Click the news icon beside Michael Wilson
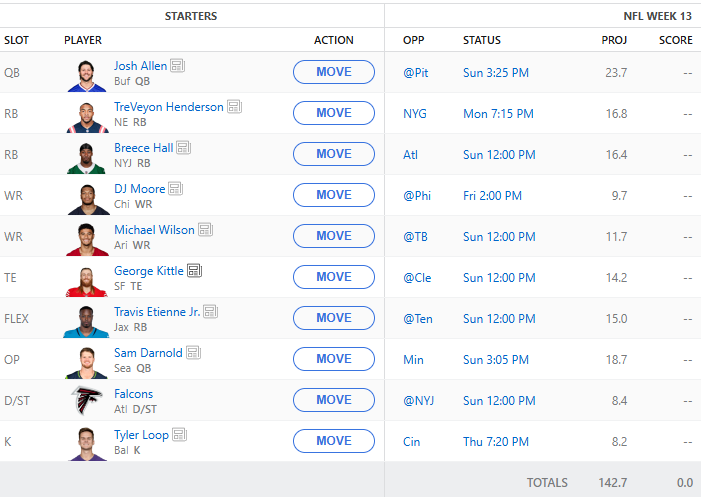Screen dimensions: 701x497 point(205,230)
